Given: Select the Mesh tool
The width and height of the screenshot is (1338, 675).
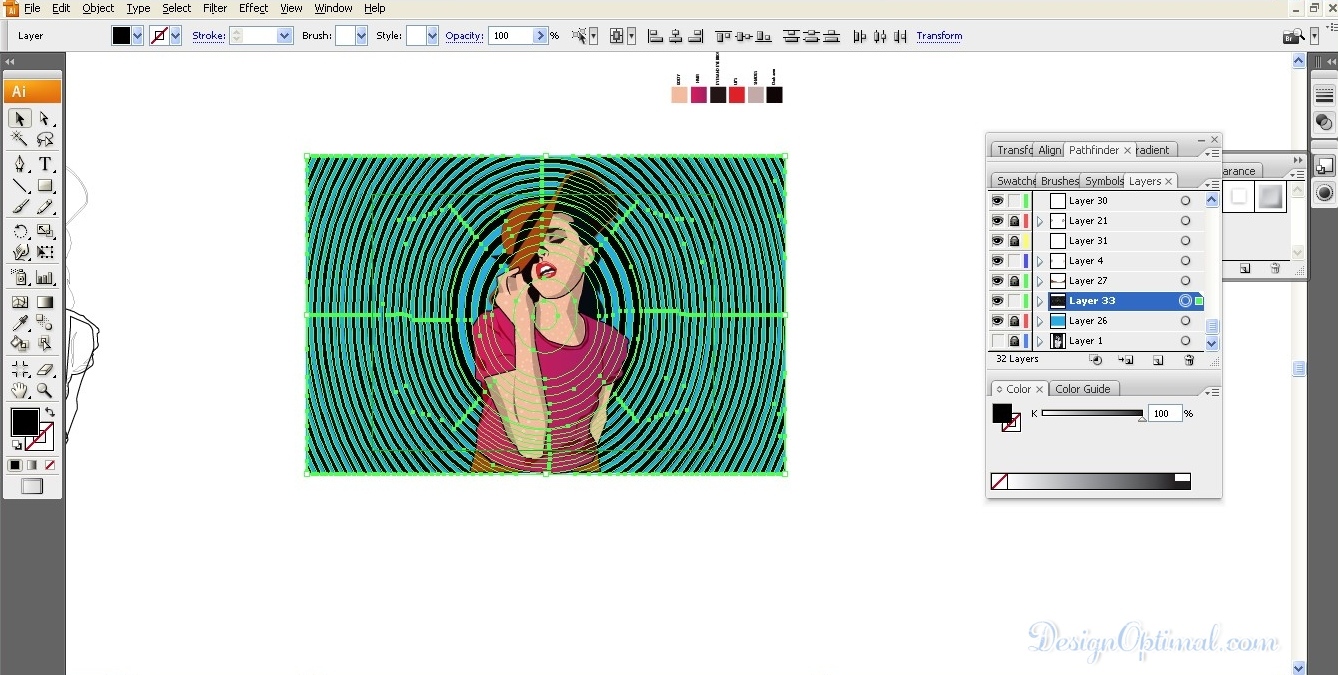Looking at the screenshot, I should [x=19, y=302].
